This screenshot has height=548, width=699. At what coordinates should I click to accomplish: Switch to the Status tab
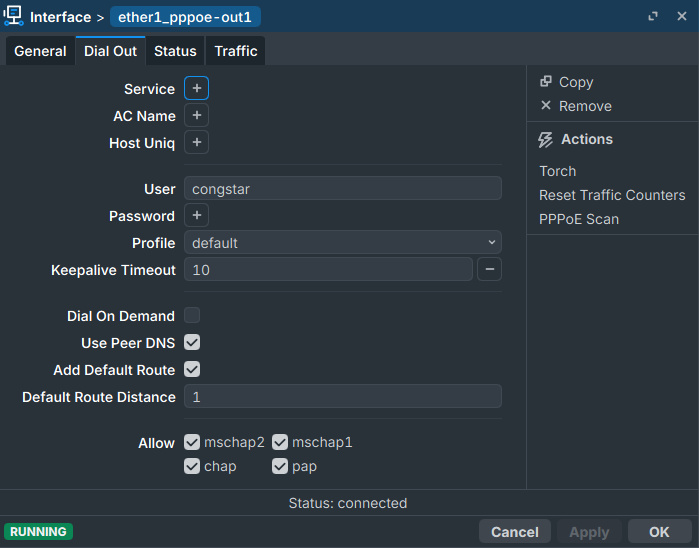coord(175,51)
